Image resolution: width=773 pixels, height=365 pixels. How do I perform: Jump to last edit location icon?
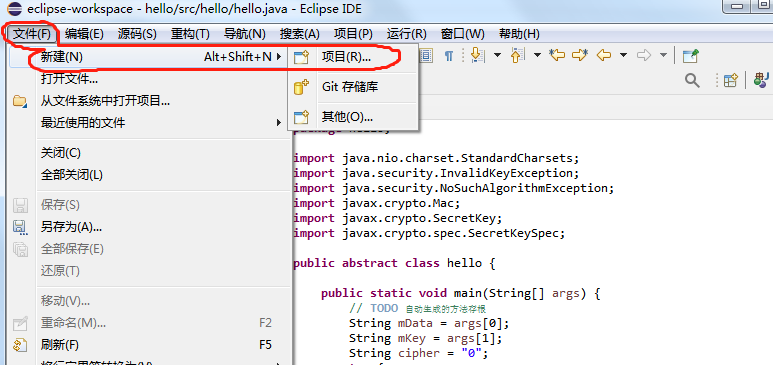pos(557,55)
